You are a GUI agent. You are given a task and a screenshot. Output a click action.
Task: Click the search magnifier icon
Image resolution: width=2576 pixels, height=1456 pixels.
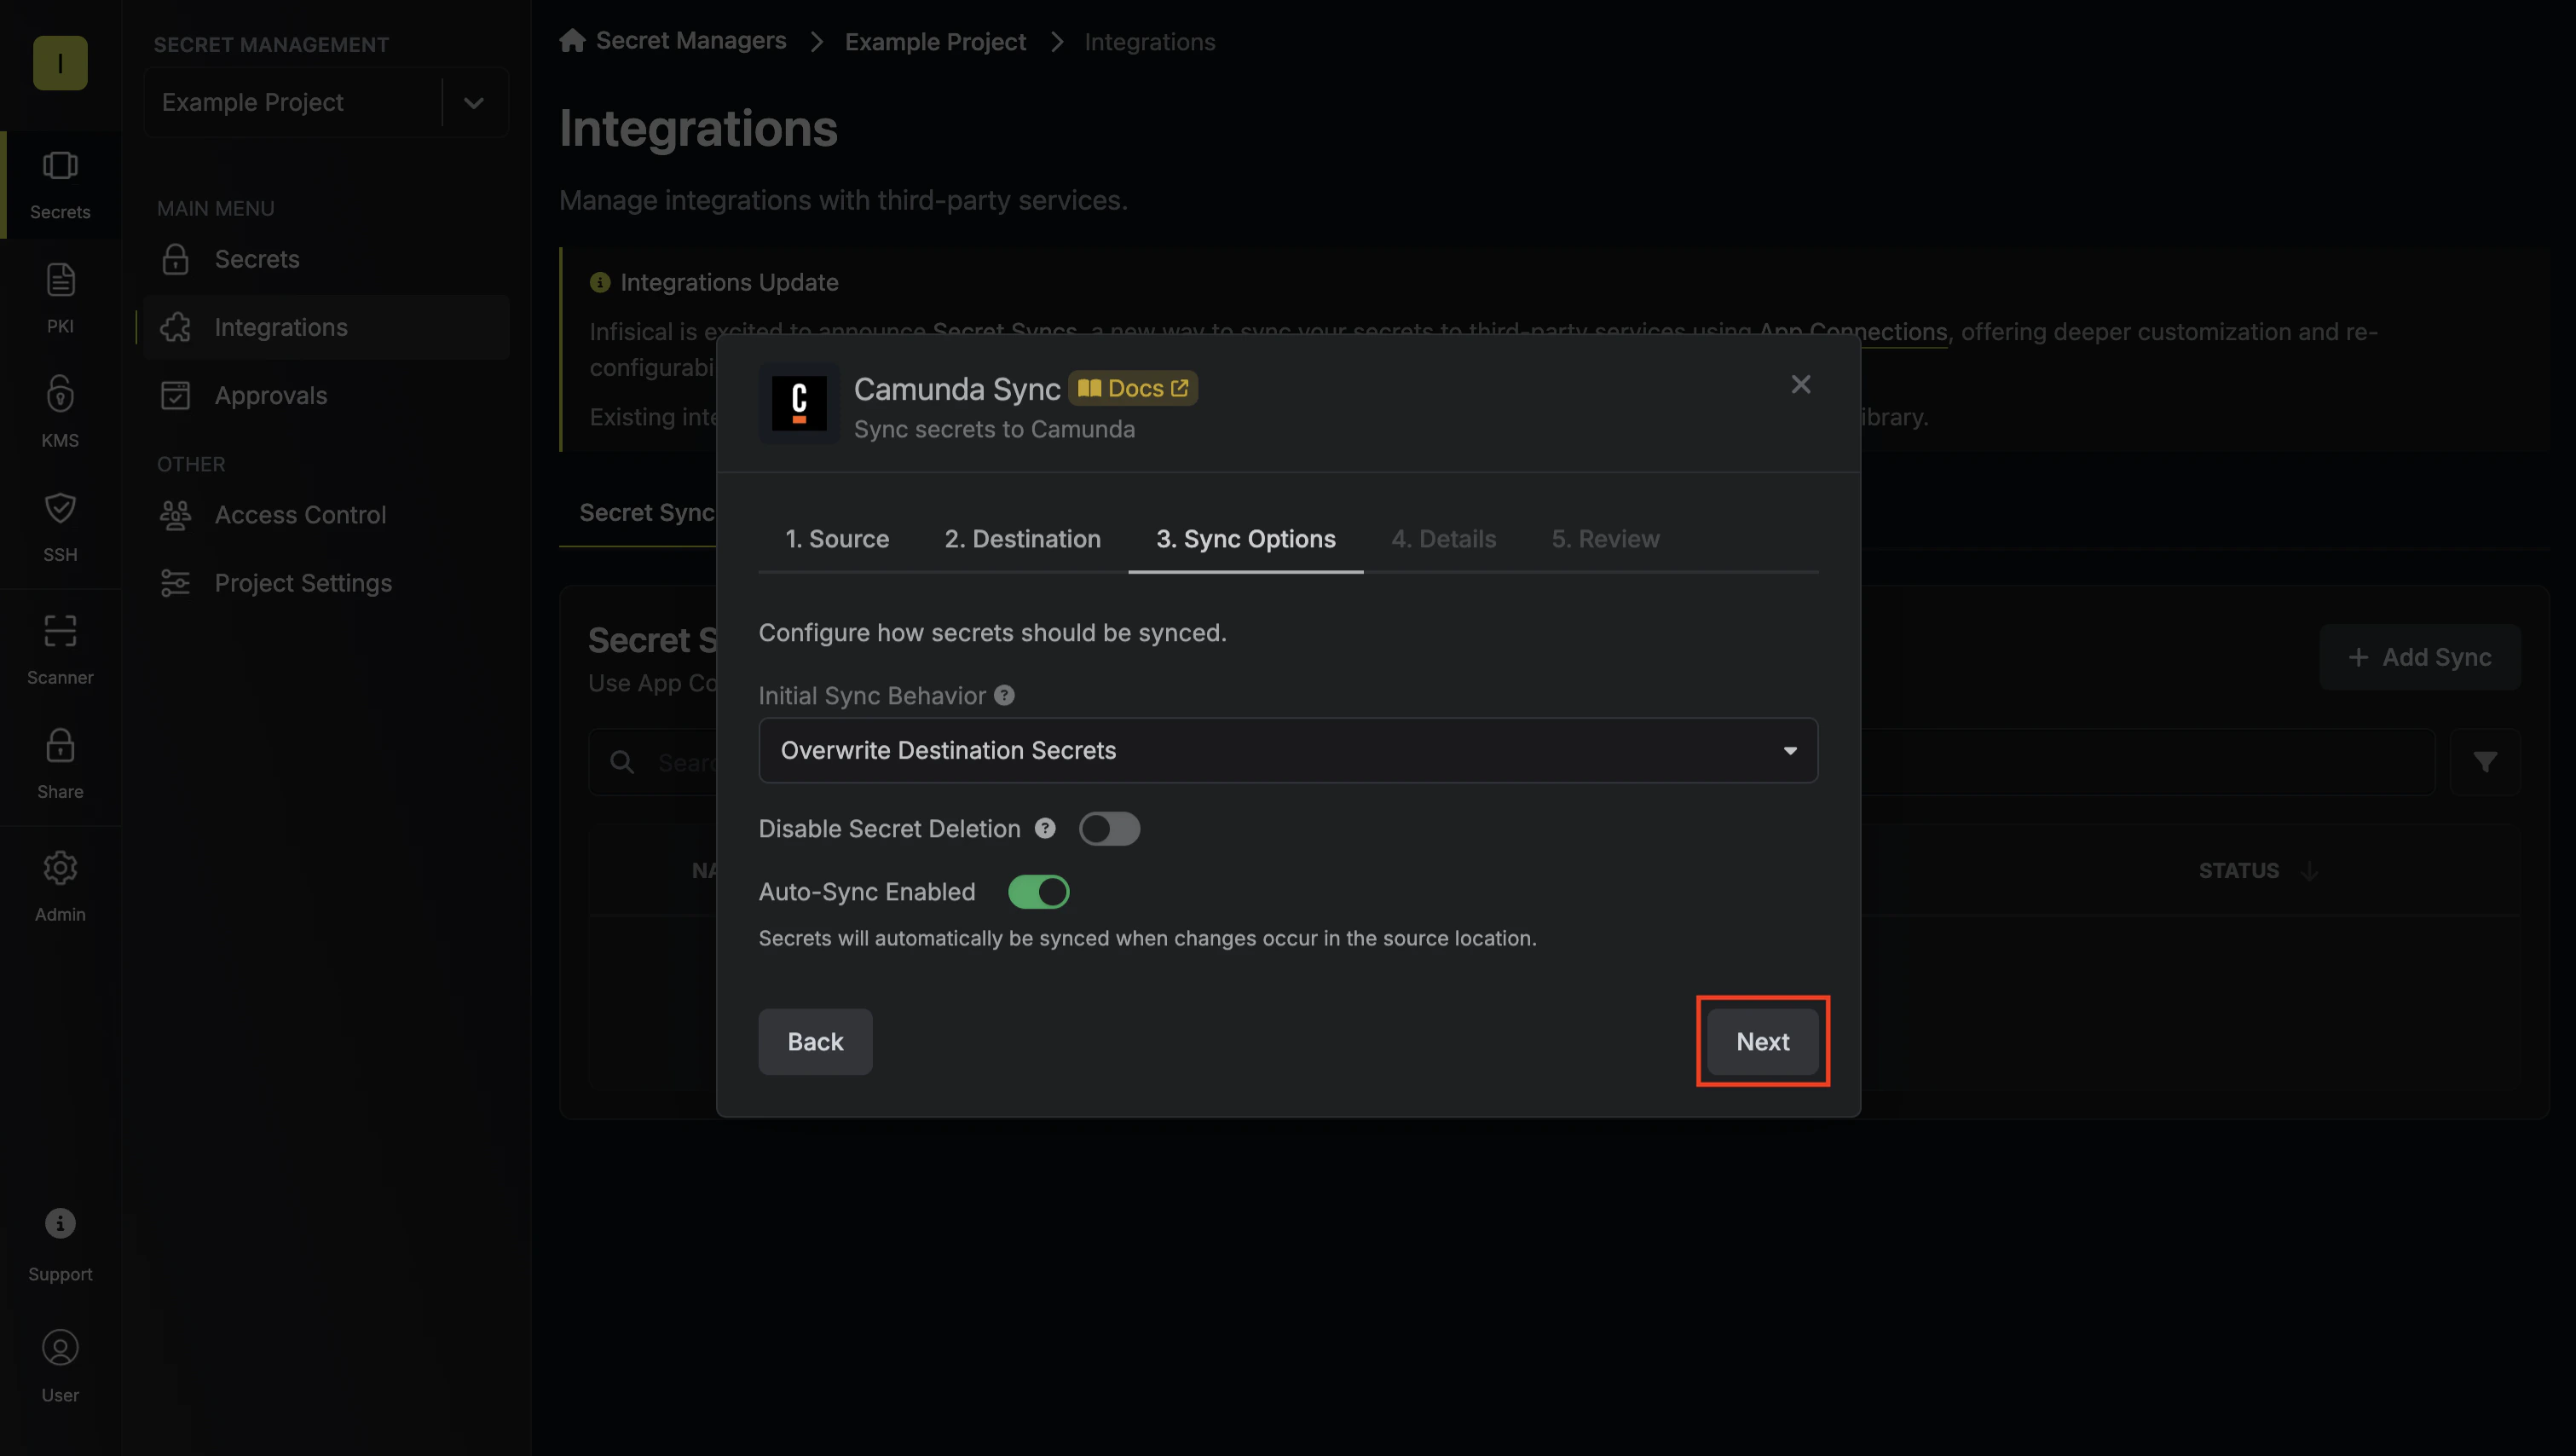pyautogui.click(x=622, y=762)
